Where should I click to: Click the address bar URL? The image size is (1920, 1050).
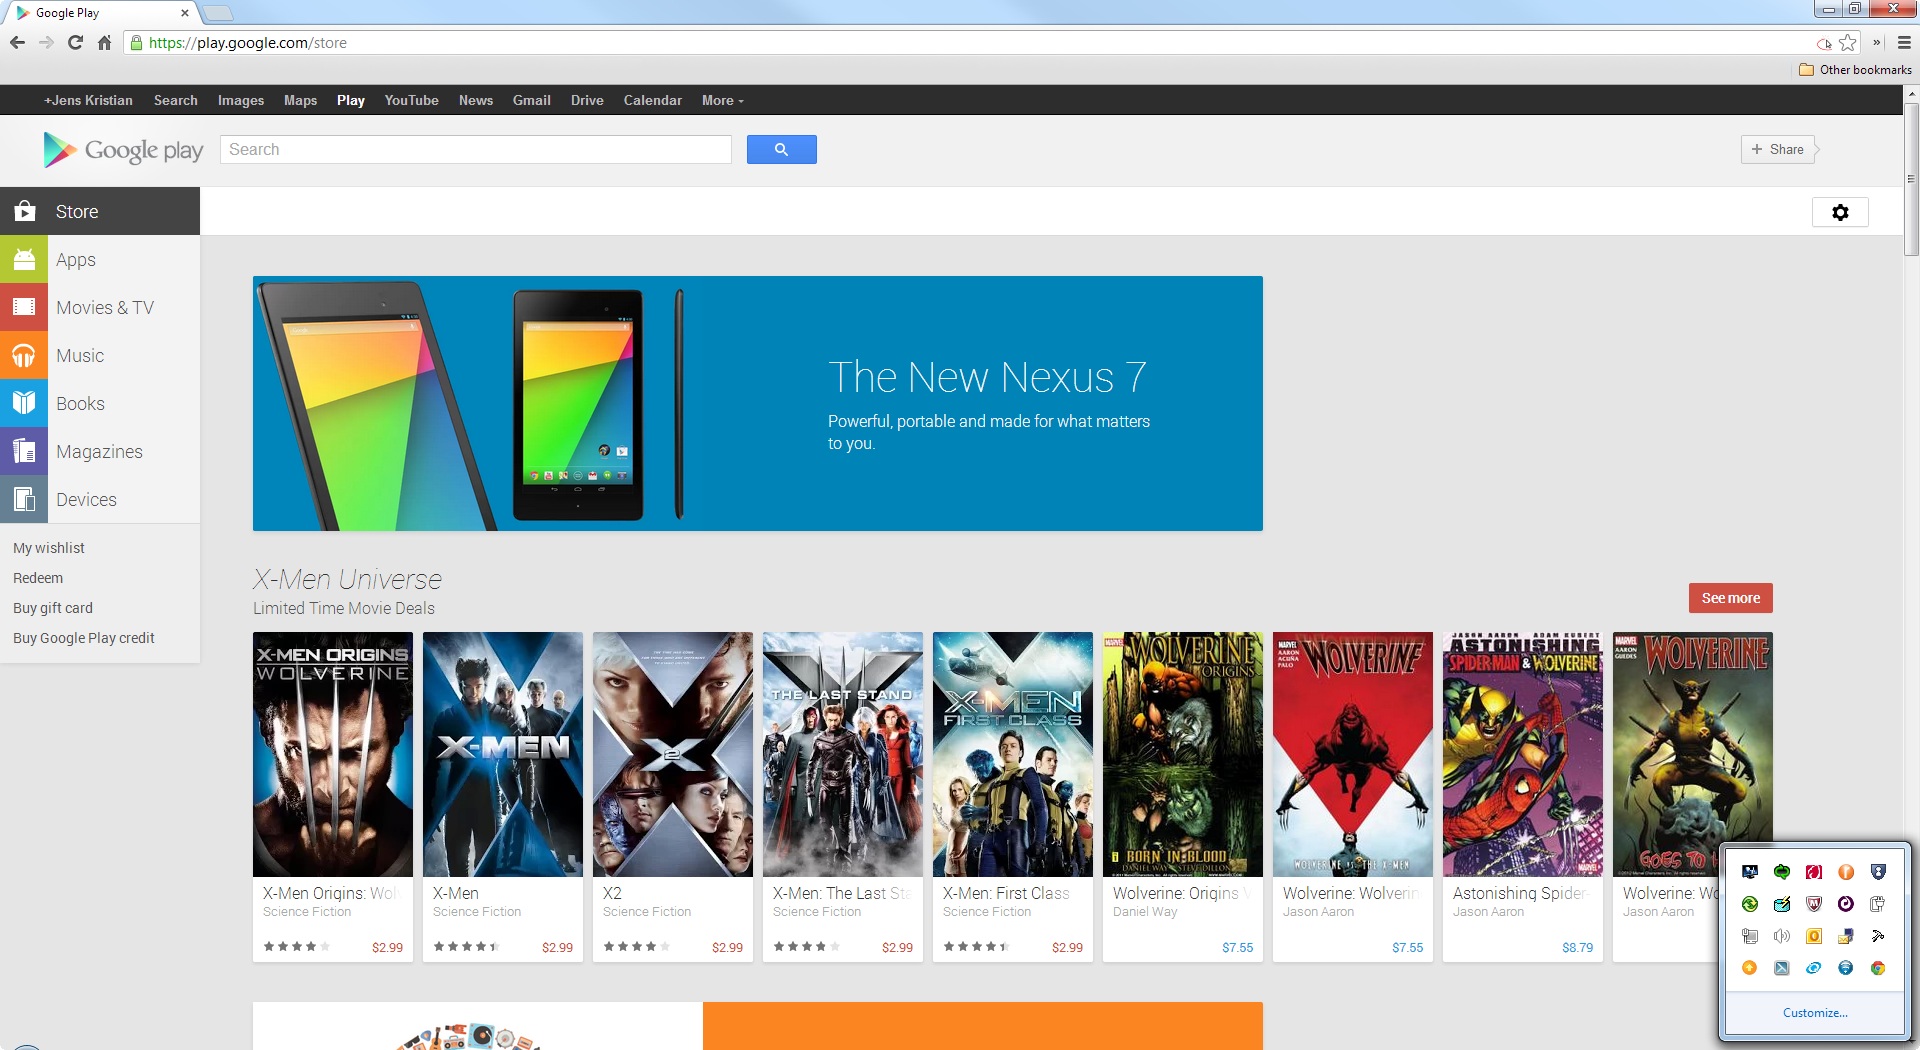coord(247,42)
